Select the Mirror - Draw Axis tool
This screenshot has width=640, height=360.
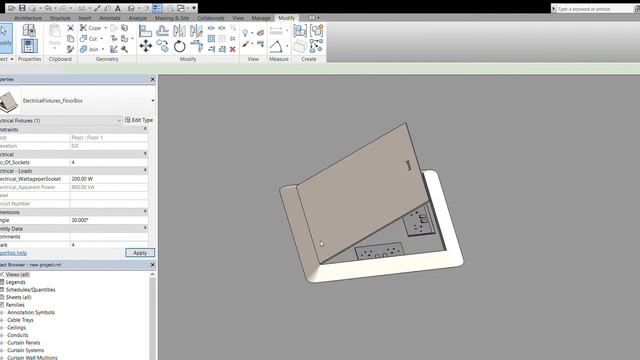[196, 31]
